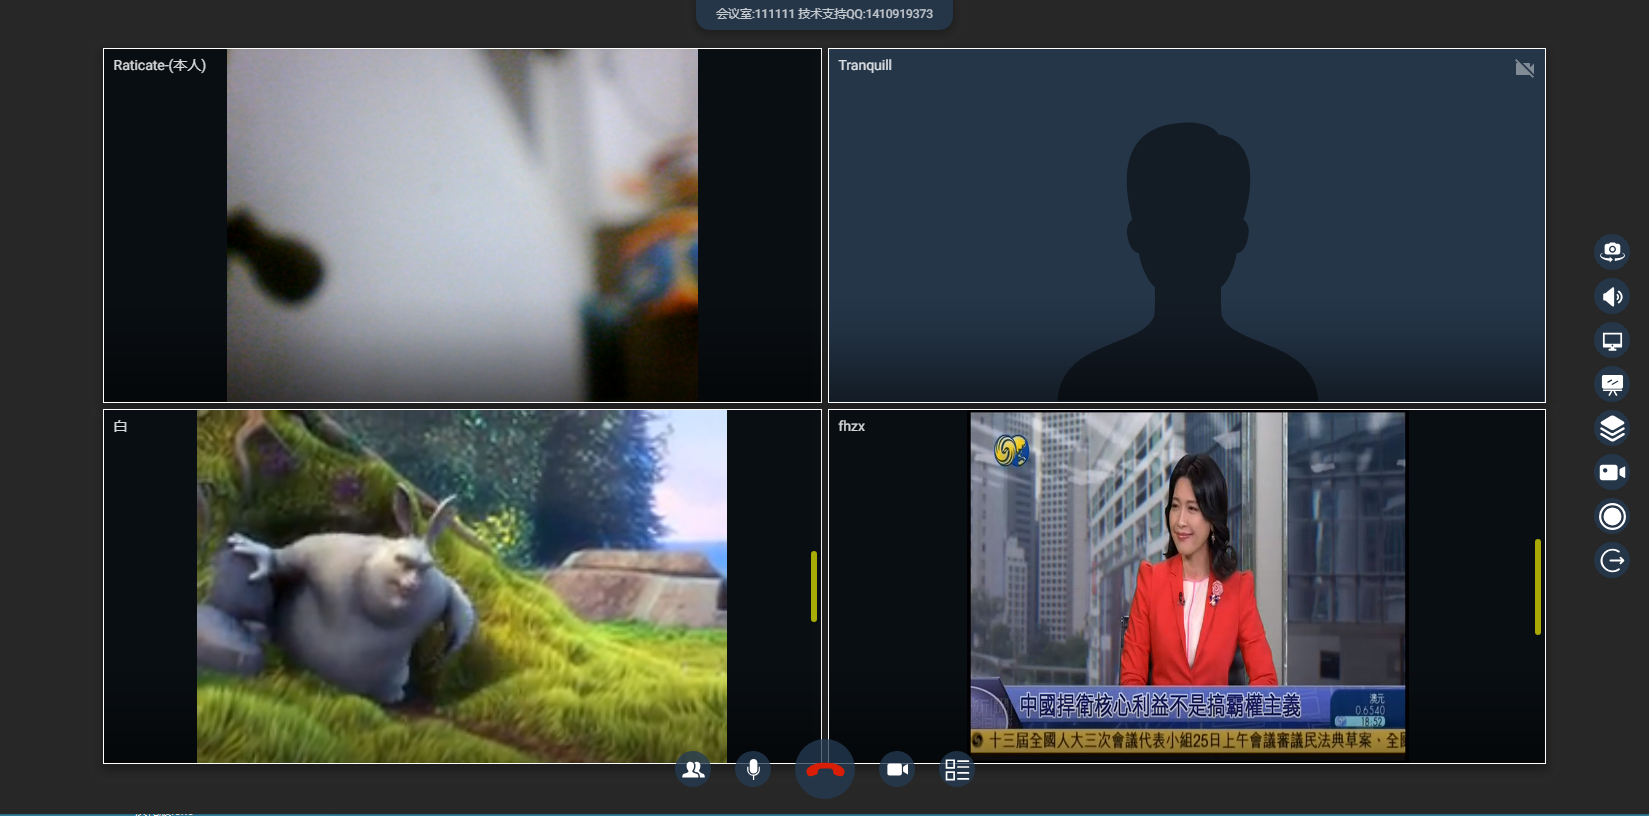The width and height of the screenshot is (1649, 816).
Task: Click the meeting room 111111 info label
Action: [824, 14]
